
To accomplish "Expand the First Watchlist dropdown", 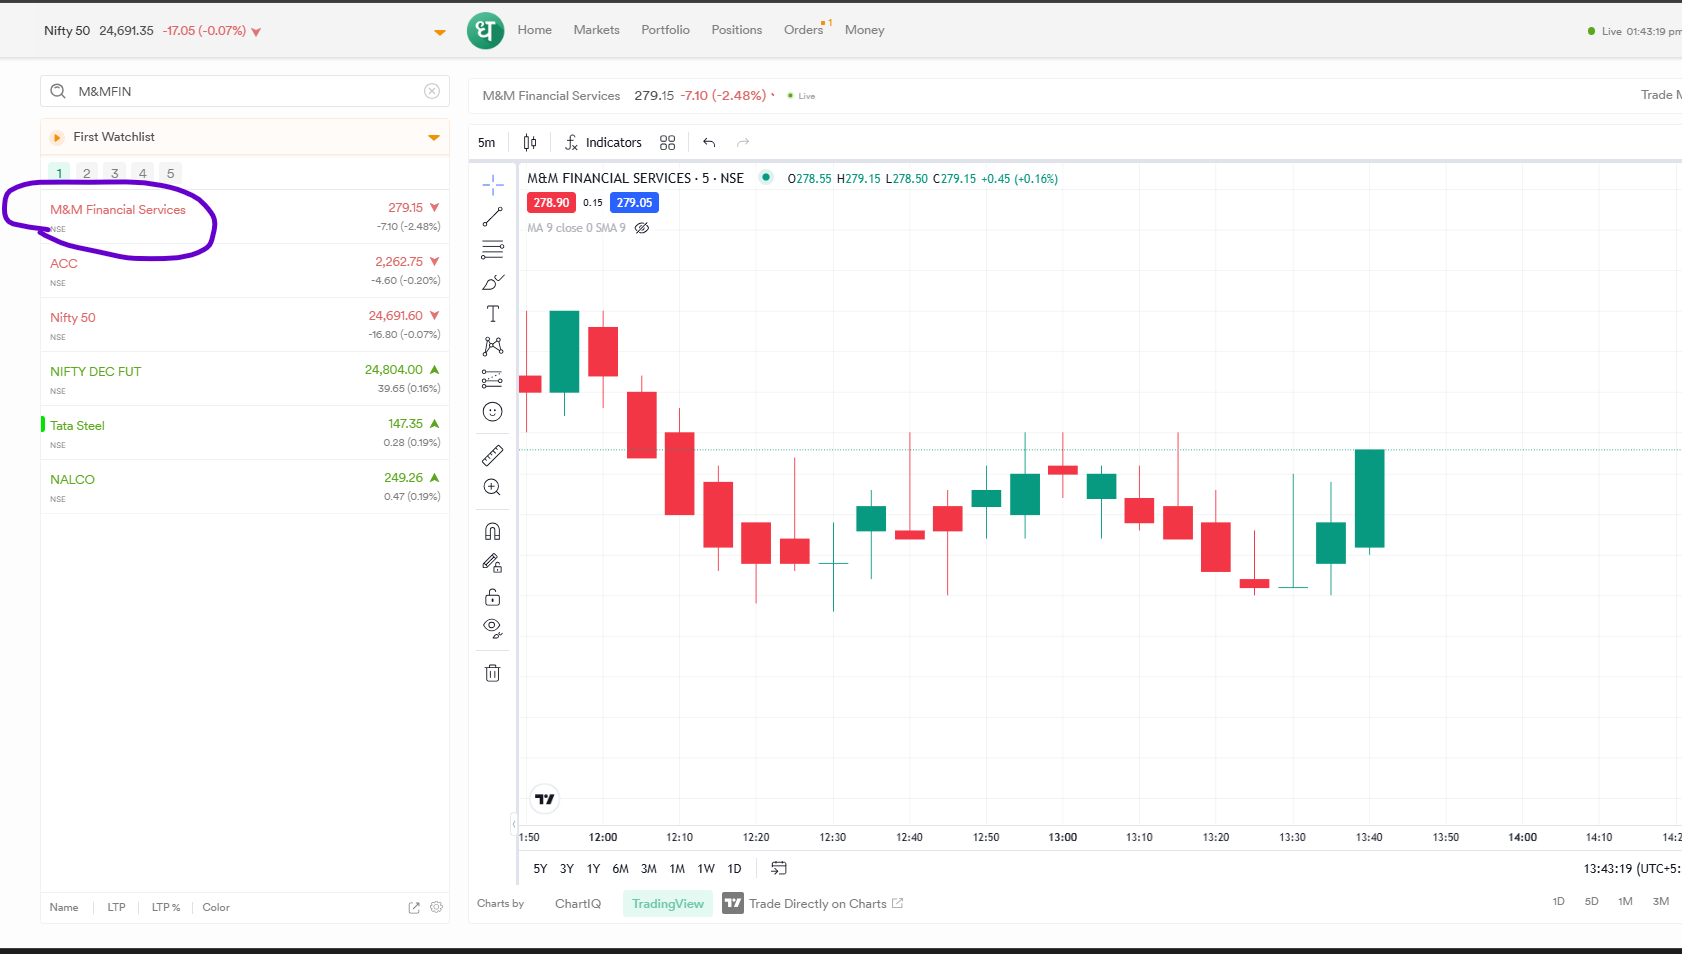I will tap(433, 137).
